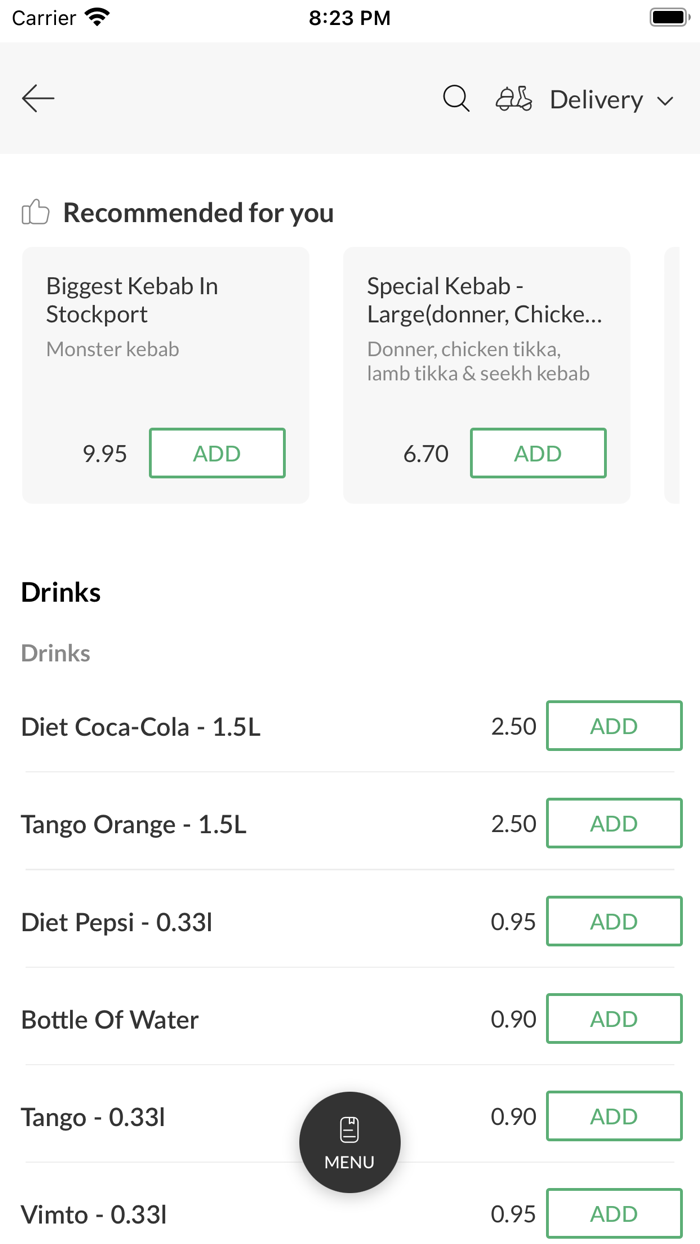Add Bottle Of Water to basket
The height and width of the screenshot is (1244, 700).
point(614,1019)
